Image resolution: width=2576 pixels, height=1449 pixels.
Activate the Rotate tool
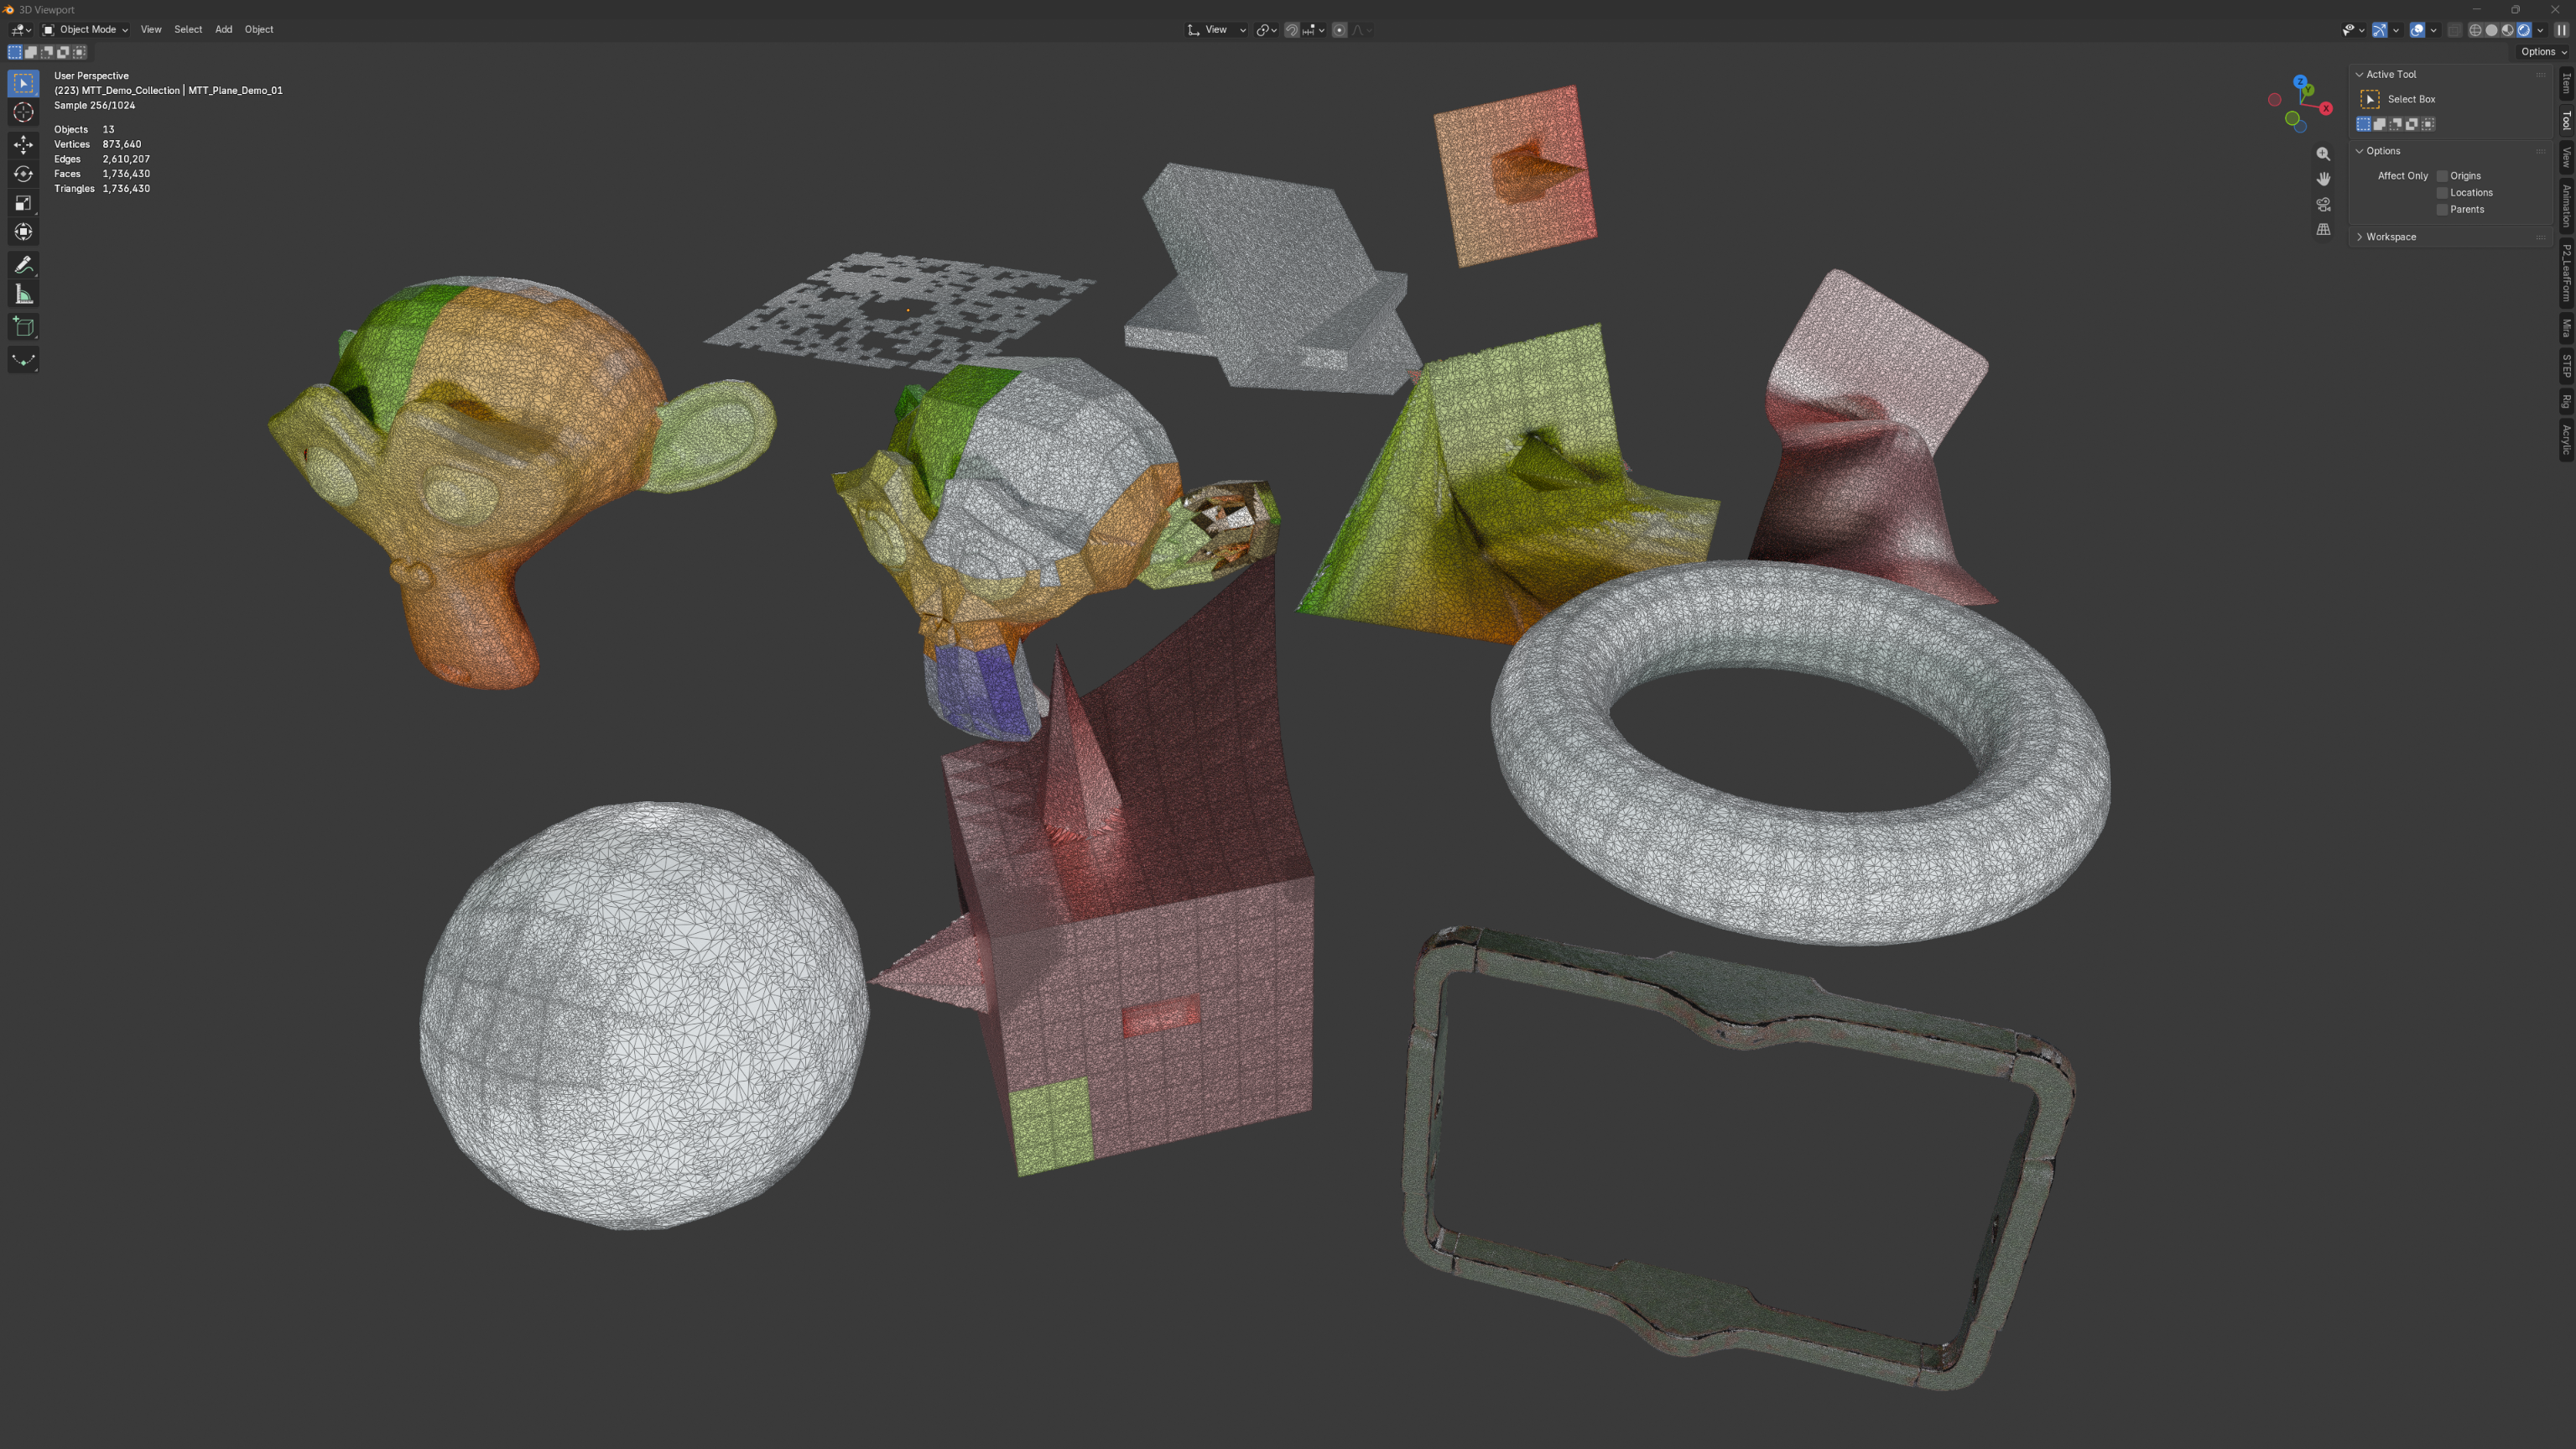[x=23, y=174]
